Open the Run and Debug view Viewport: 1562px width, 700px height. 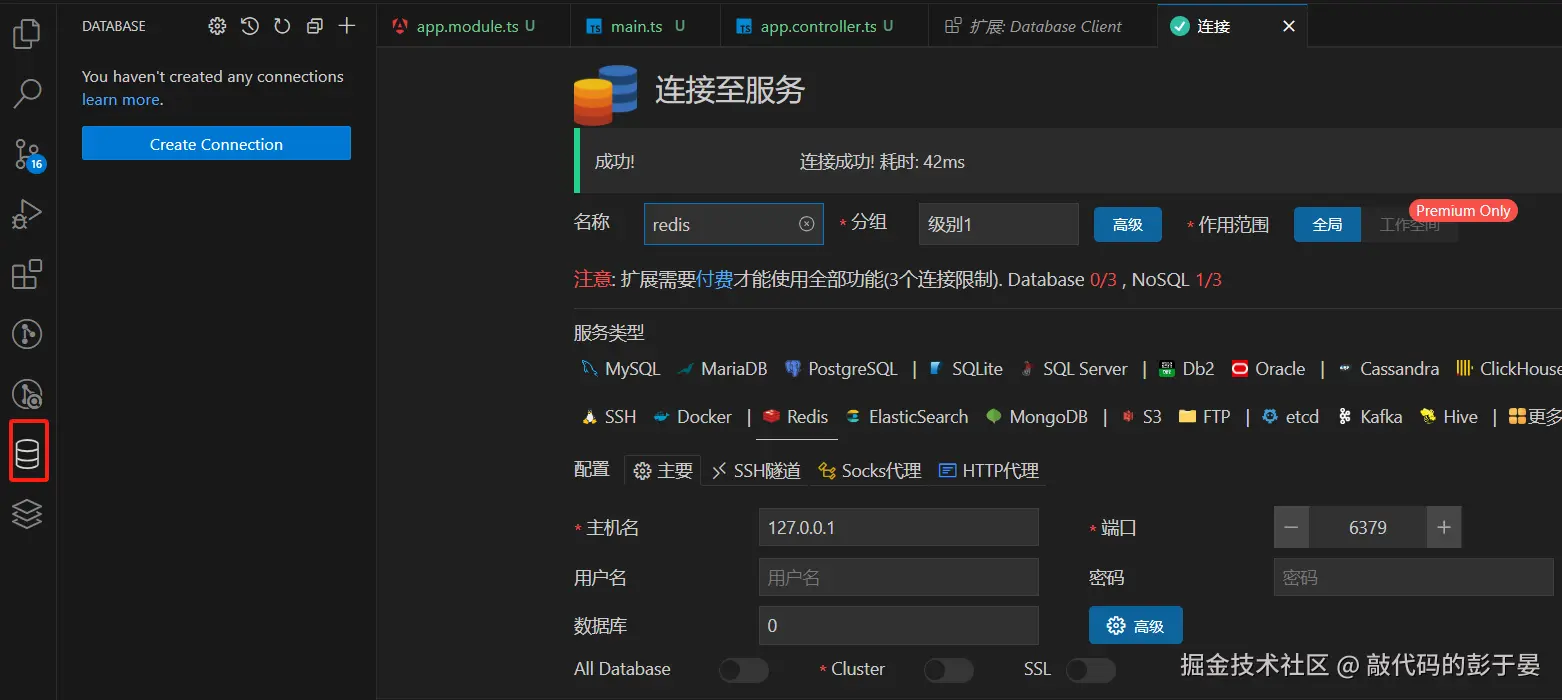click(x=27, y=214)
